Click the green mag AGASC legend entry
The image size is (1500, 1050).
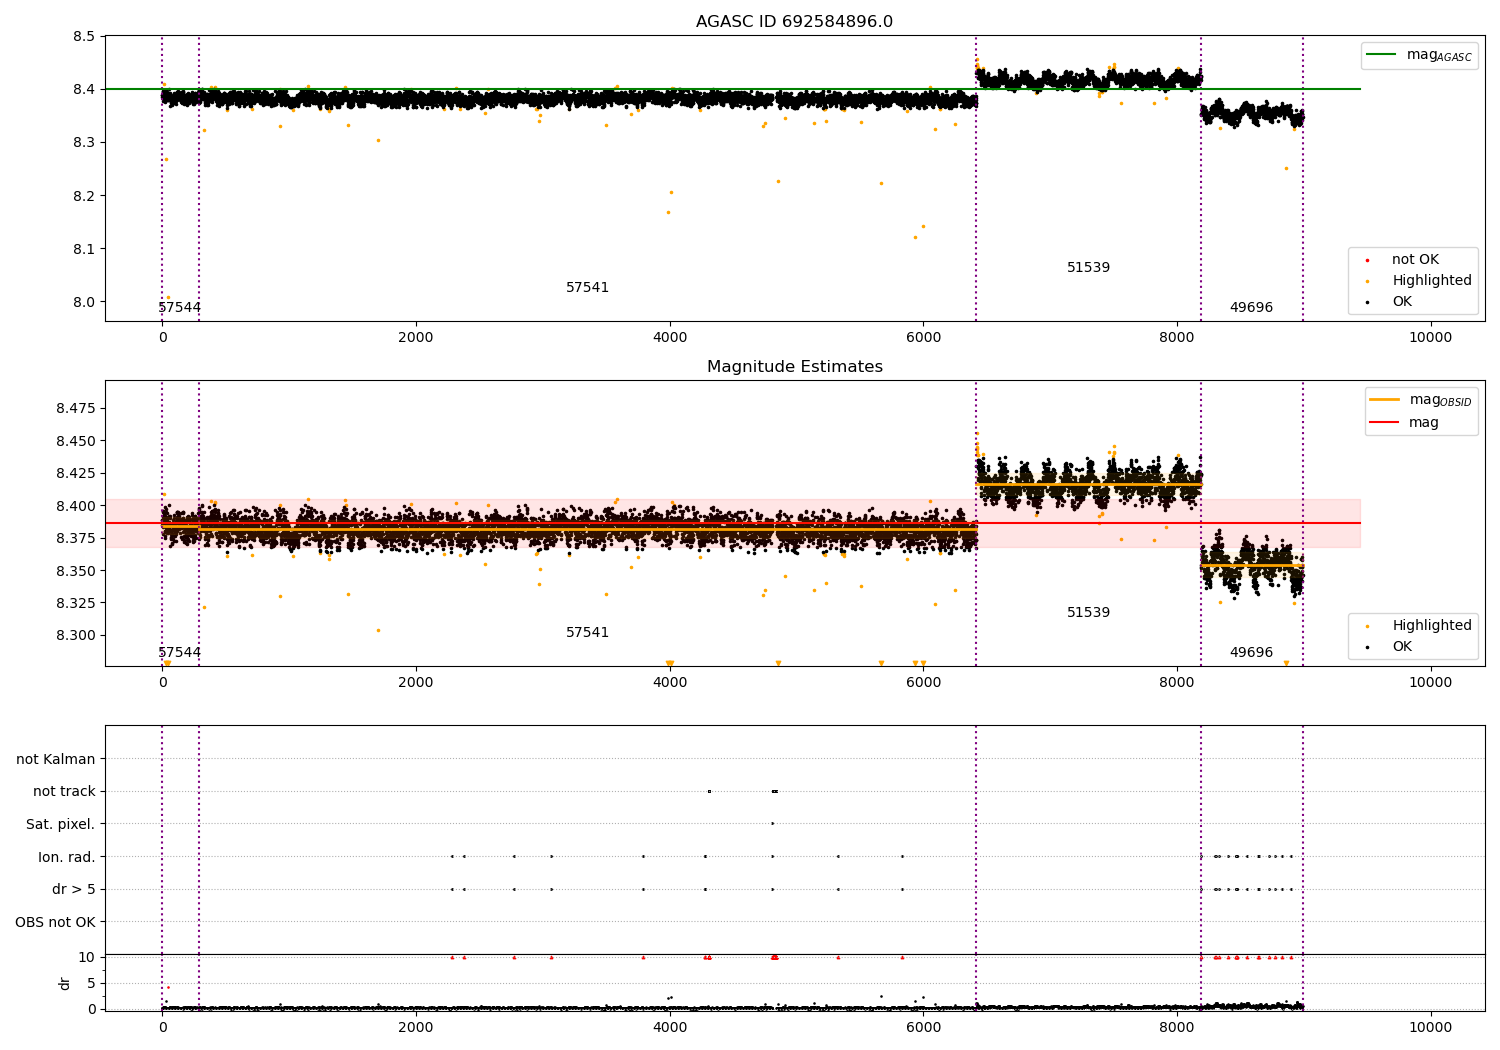tap(1418, 55)
